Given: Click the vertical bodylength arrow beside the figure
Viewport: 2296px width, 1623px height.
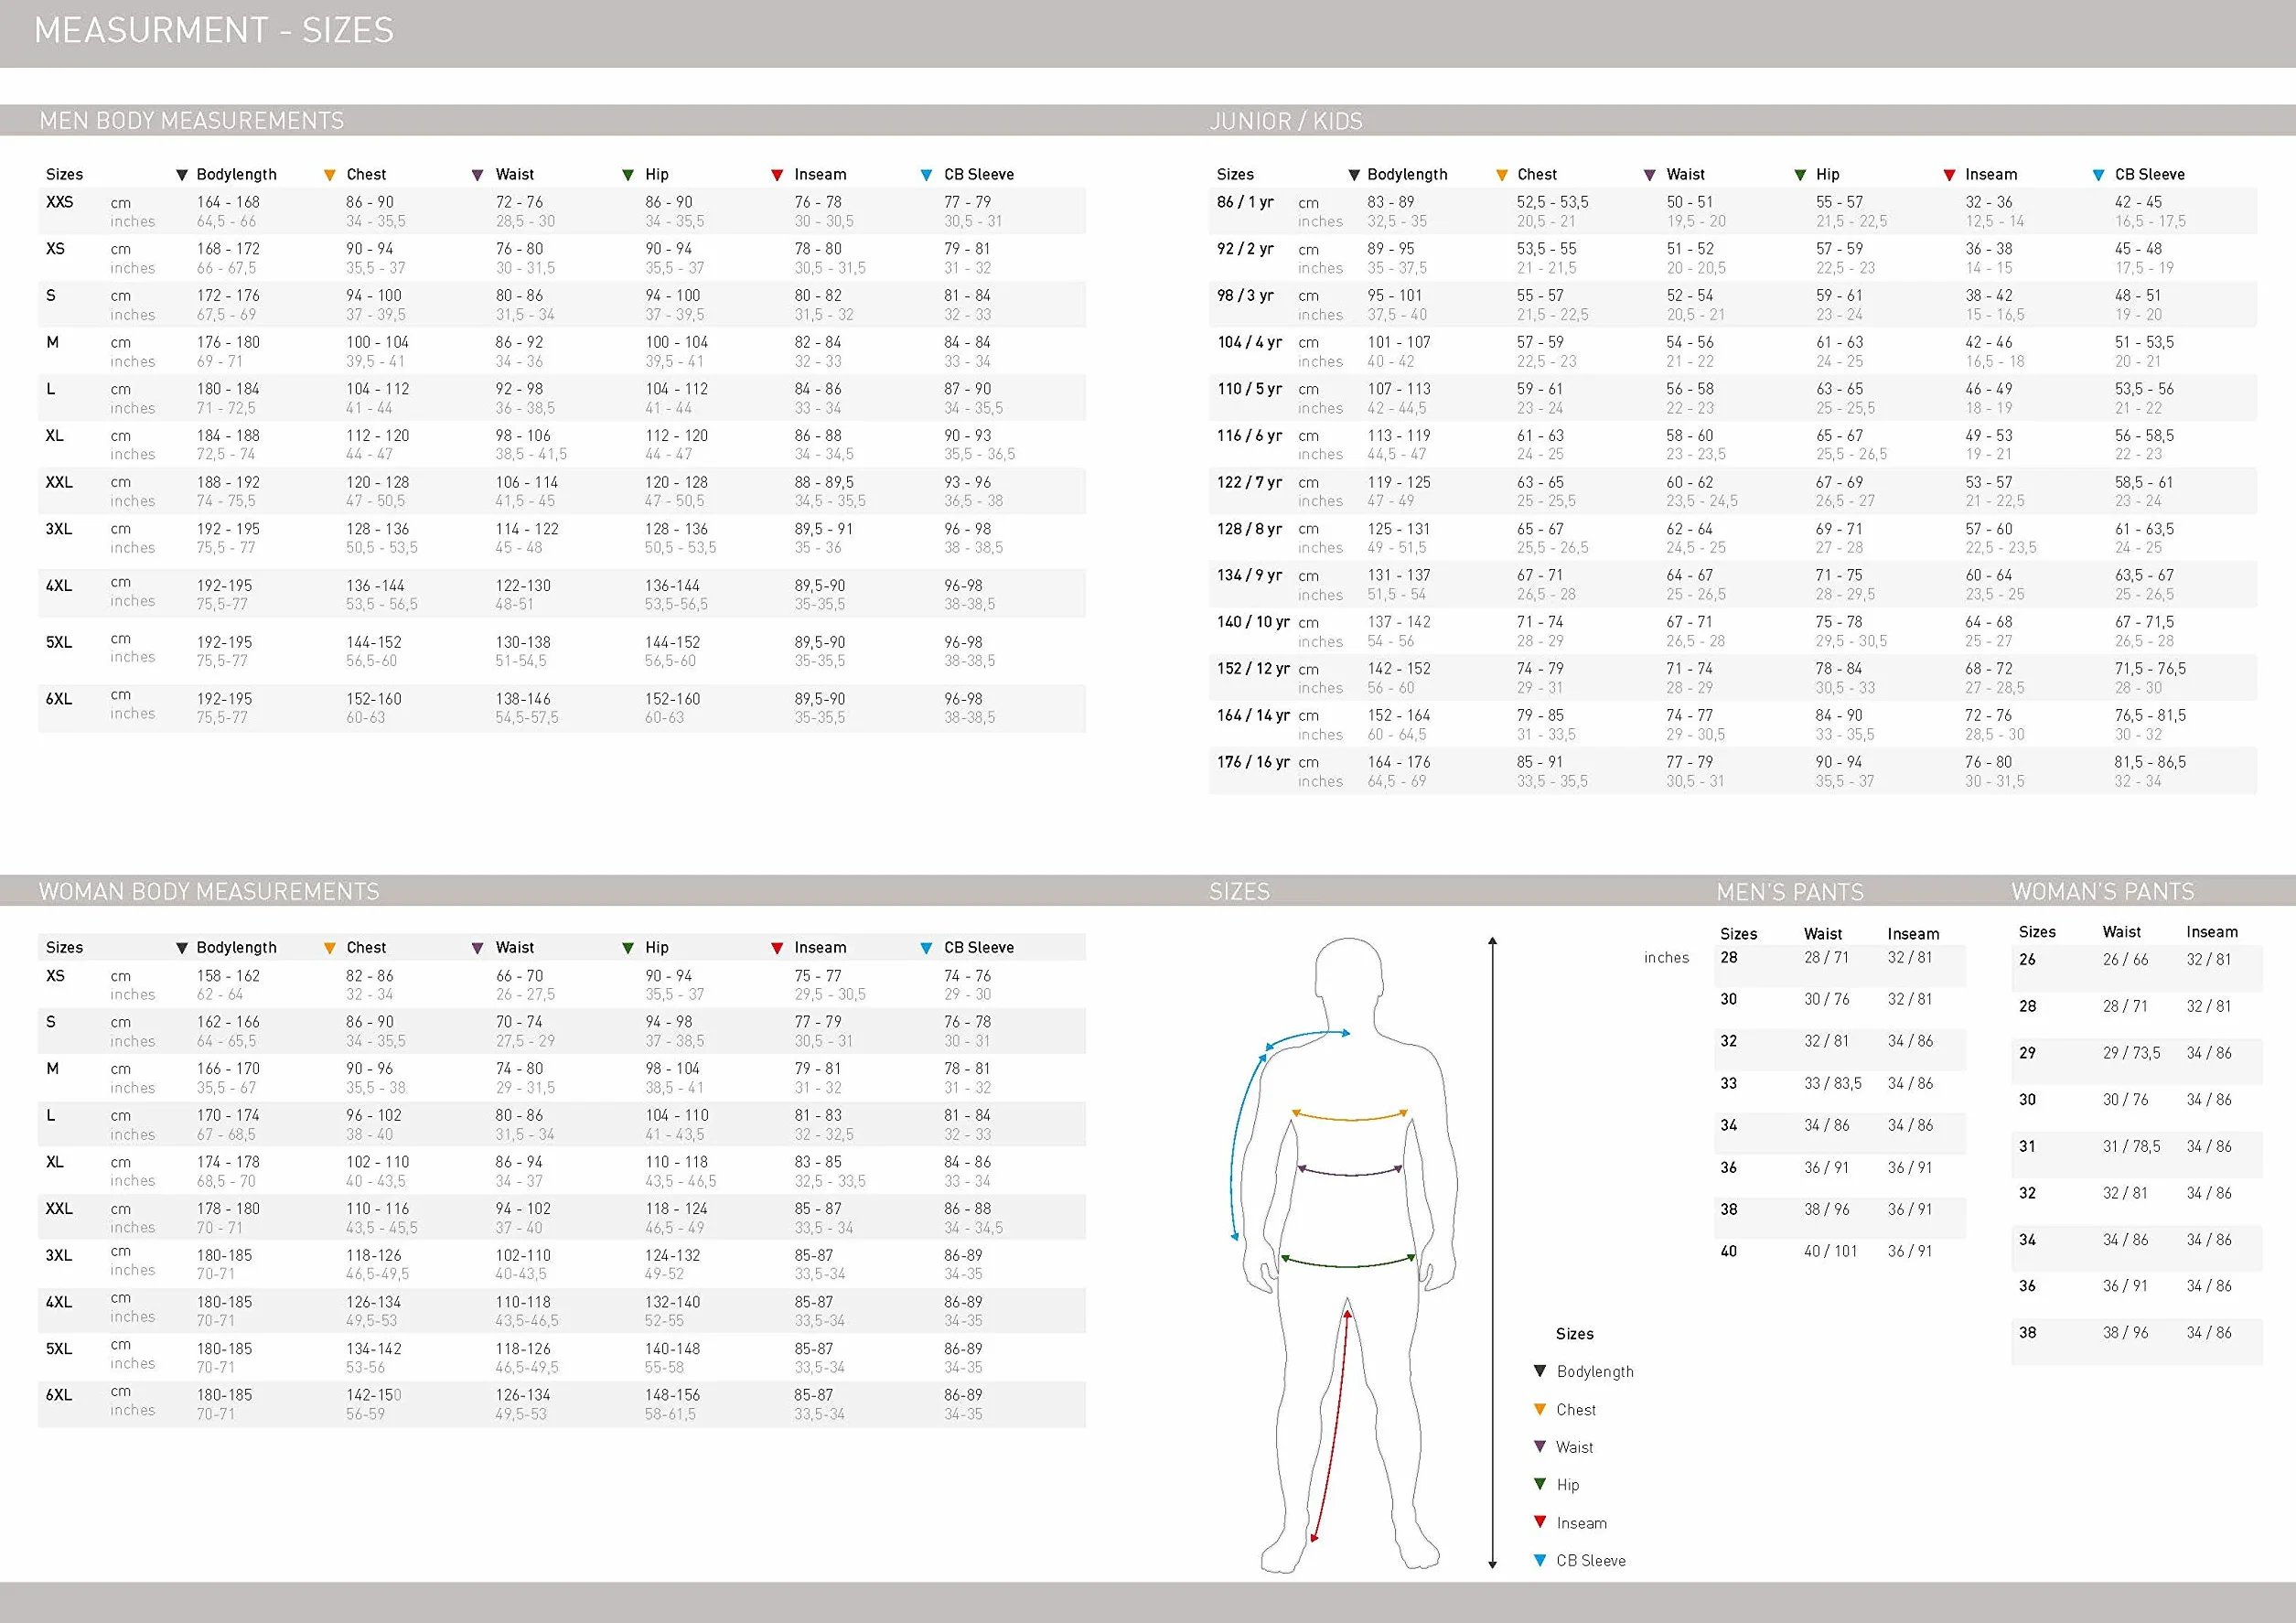Looking at the screenshot, I should tap(1492, 1252).
